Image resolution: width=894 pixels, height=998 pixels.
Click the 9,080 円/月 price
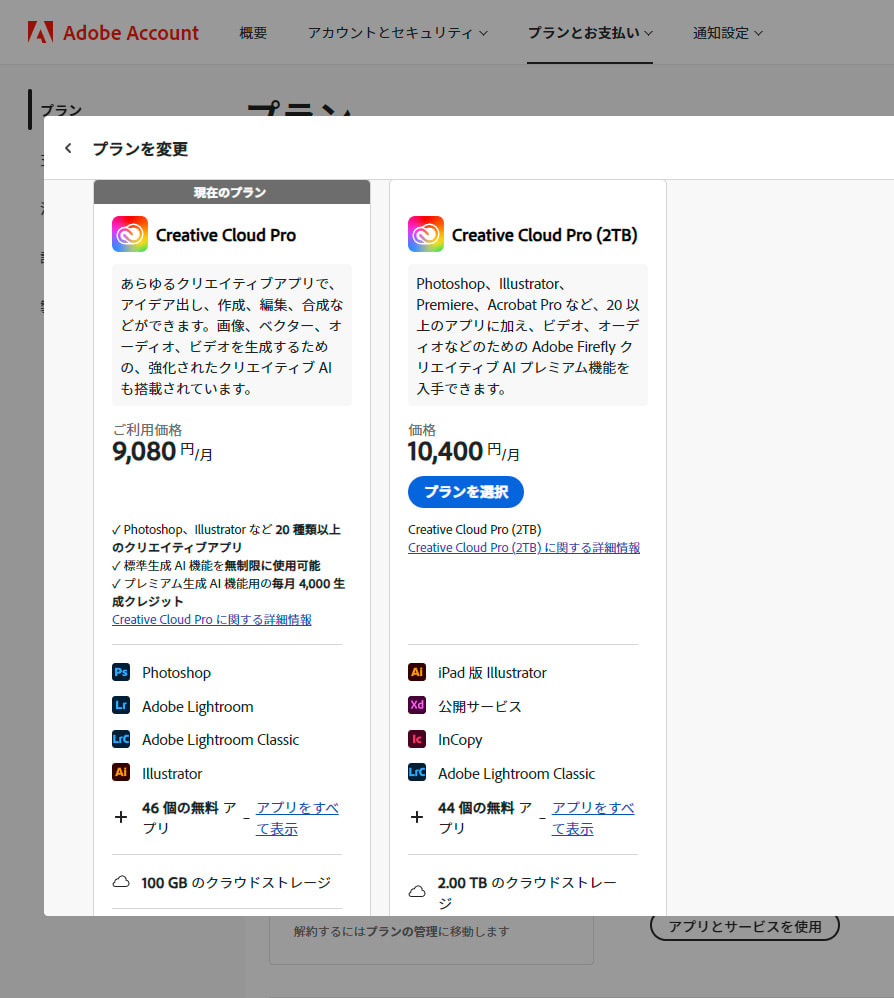coord(162,451)
